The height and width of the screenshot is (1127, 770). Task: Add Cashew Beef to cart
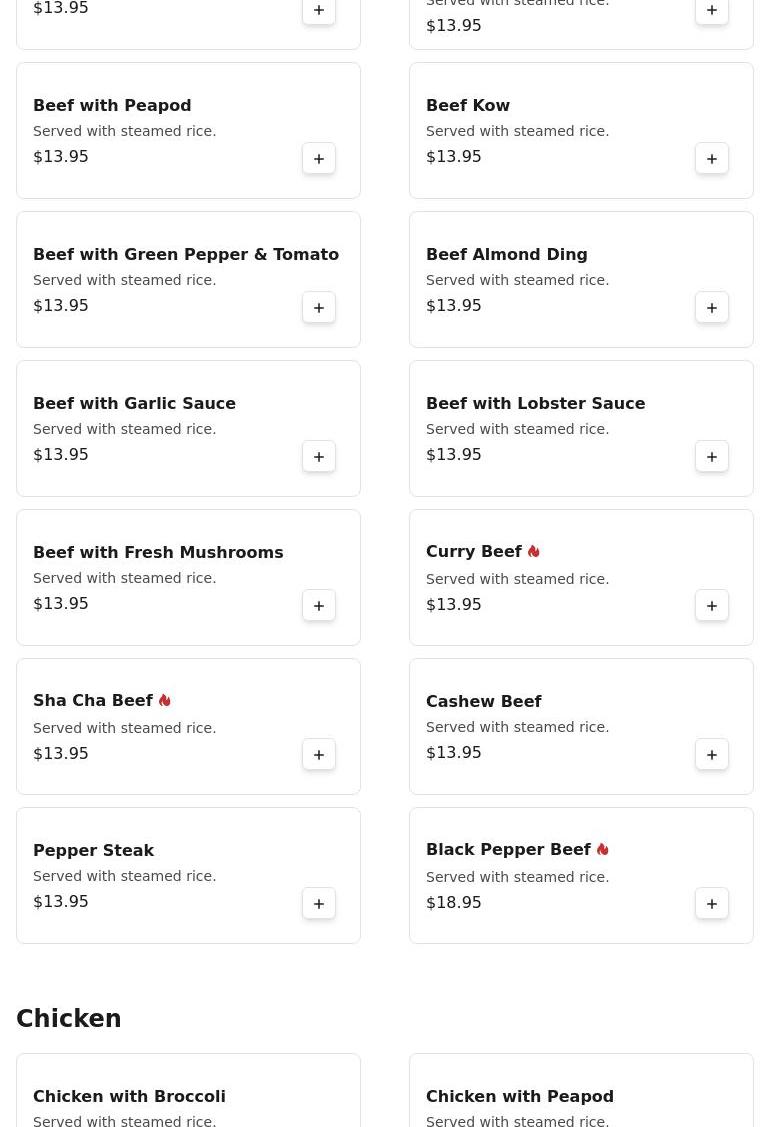pos(712,755)
